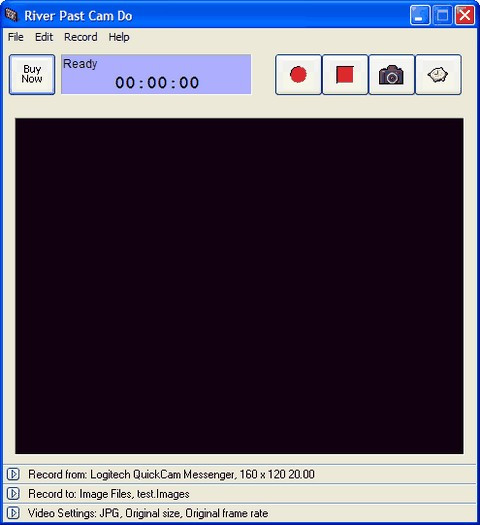Take a snapshot with the camera icon
The height and width of the screenshot is (525, 480).
(391, 75)
